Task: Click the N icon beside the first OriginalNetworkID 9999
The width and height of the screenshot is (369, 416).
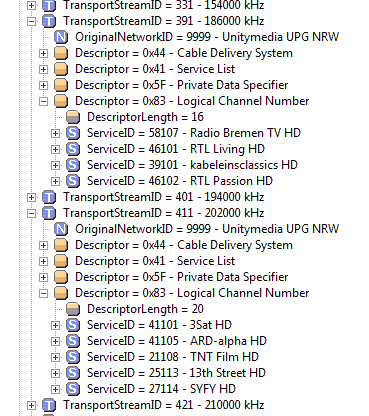Action: (x=61, y=37)
